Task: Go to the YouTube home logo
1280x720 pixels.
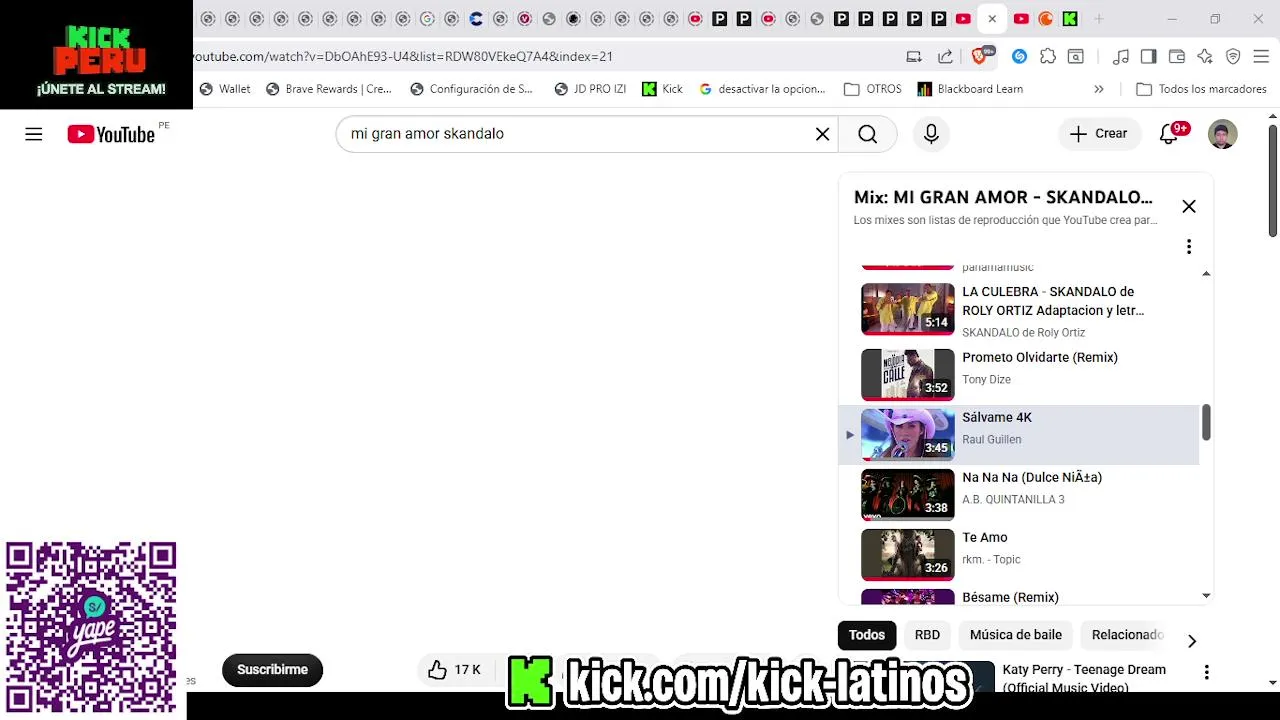Action: (x=111, y=134)
